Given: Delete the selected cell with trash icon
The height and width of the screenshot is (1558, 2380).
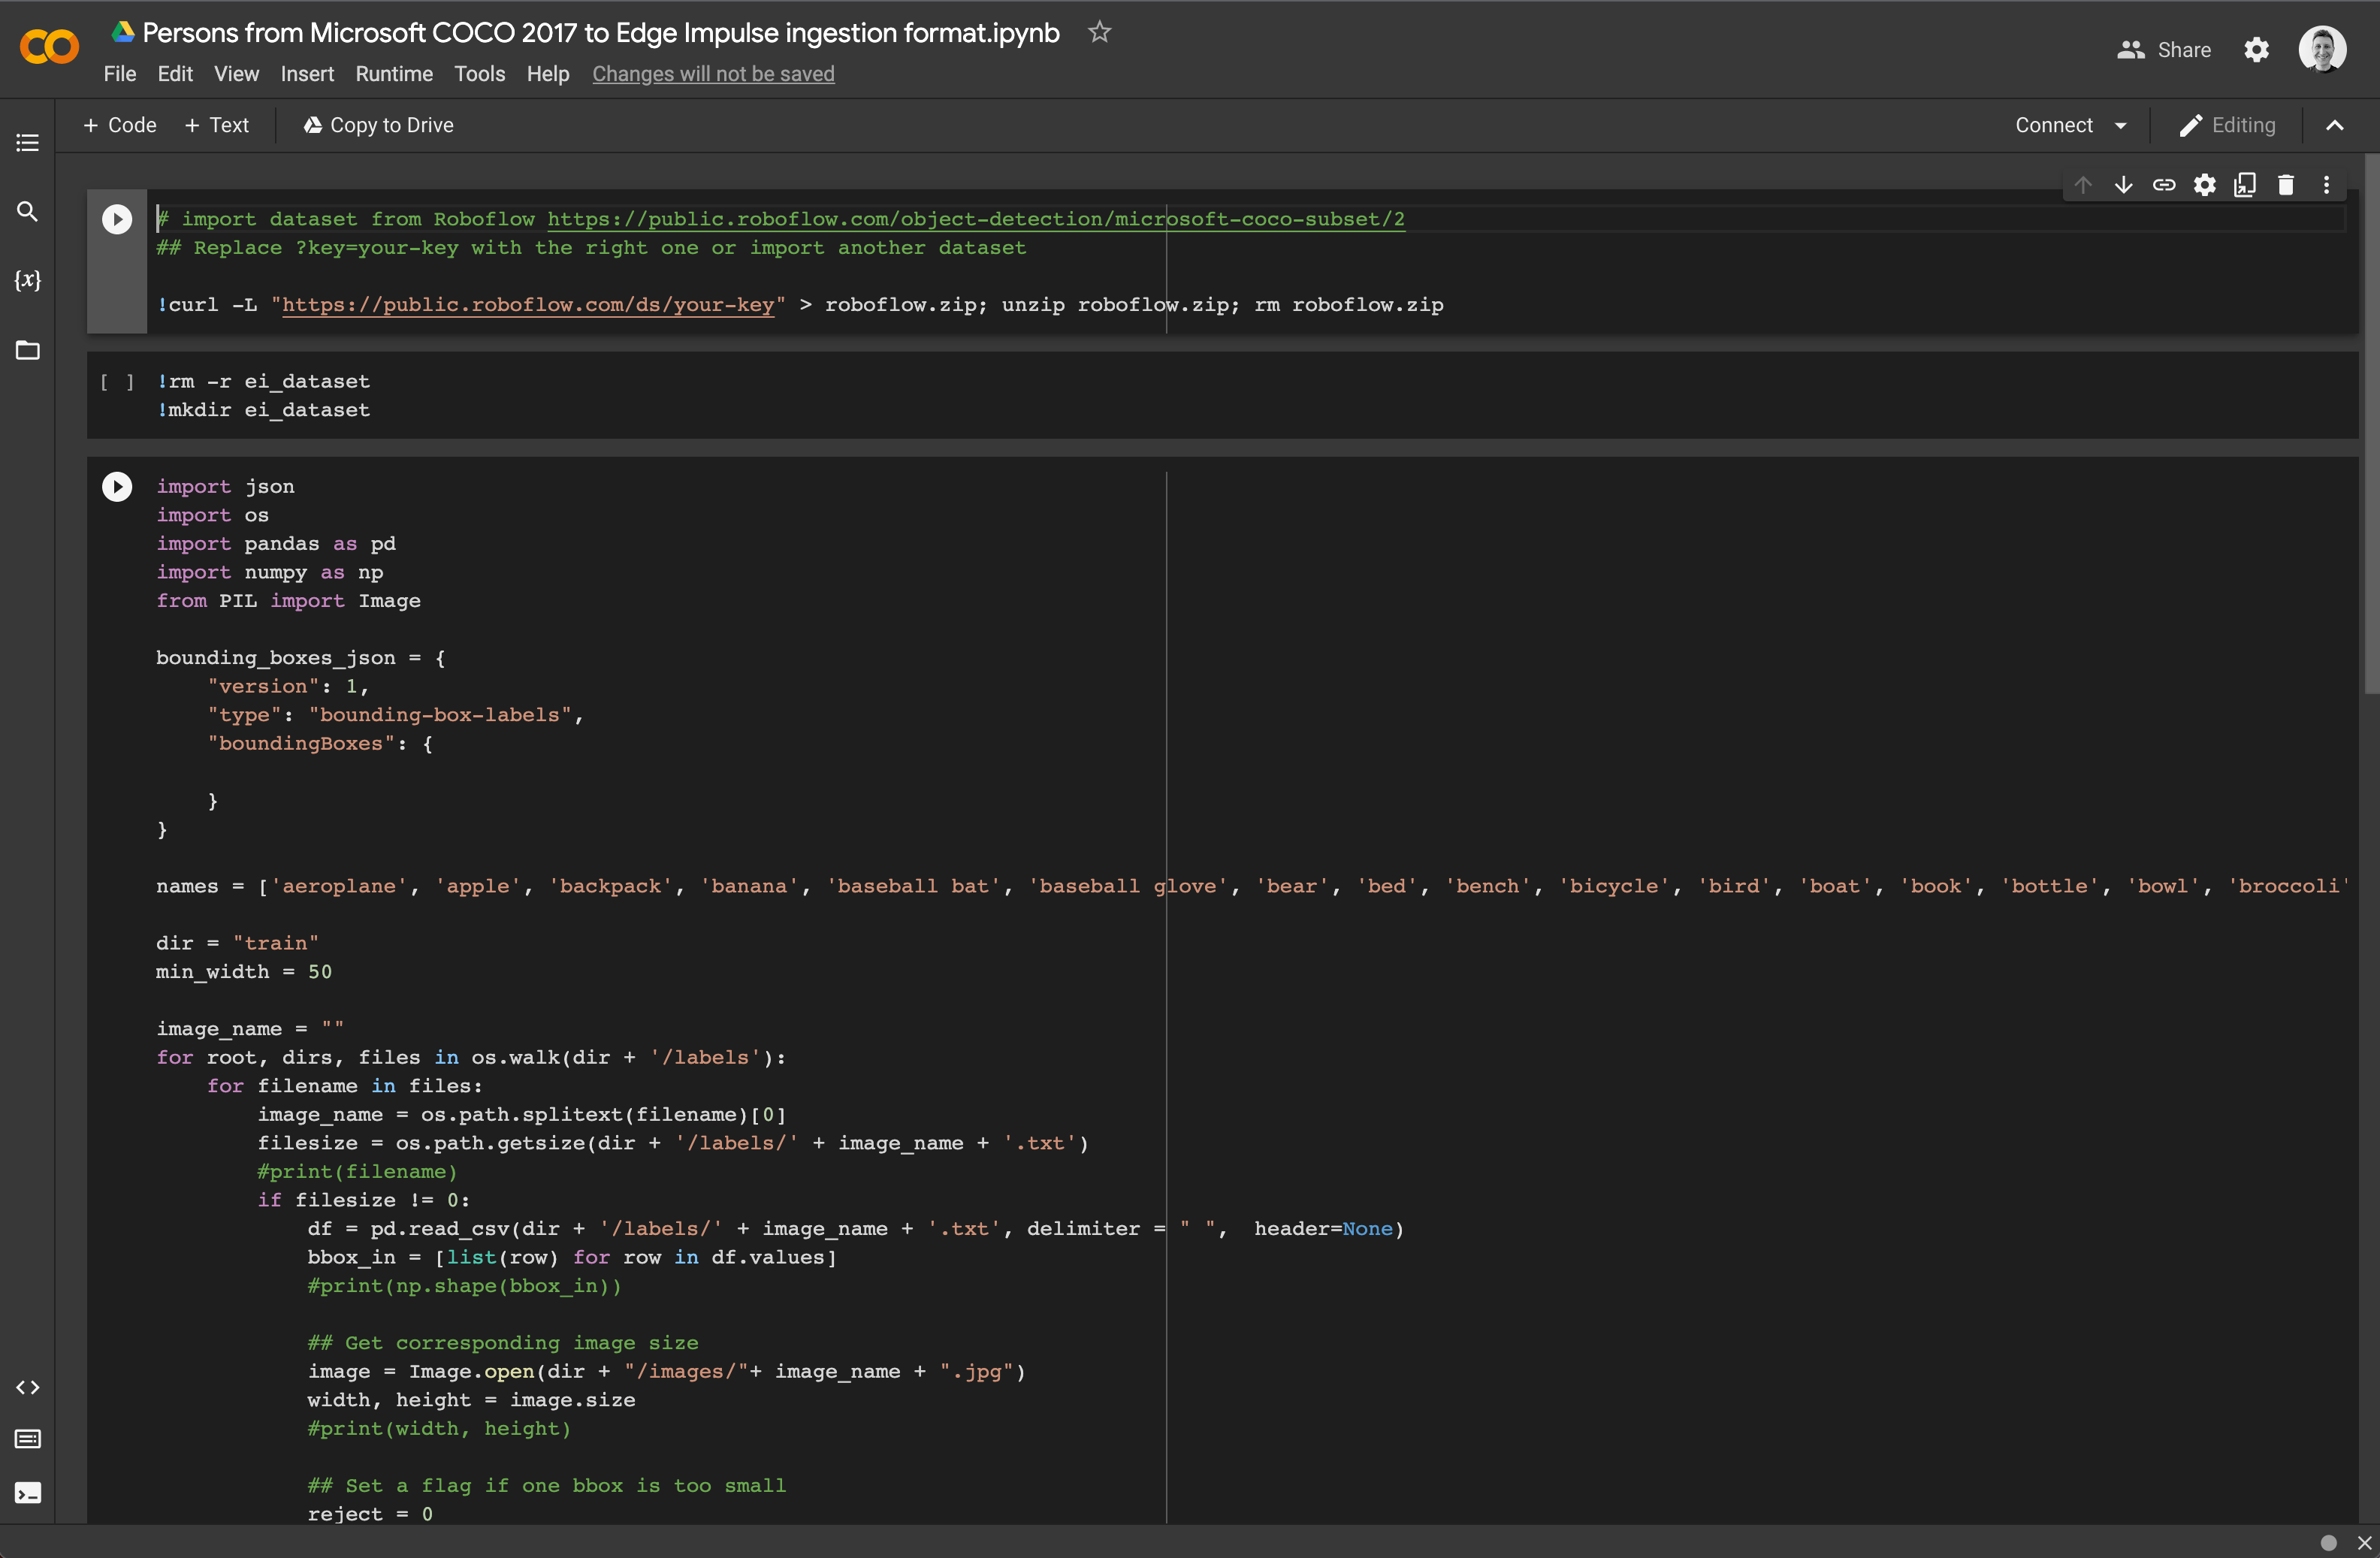Looking at the screenshot, I should [x=2285, y=185].
